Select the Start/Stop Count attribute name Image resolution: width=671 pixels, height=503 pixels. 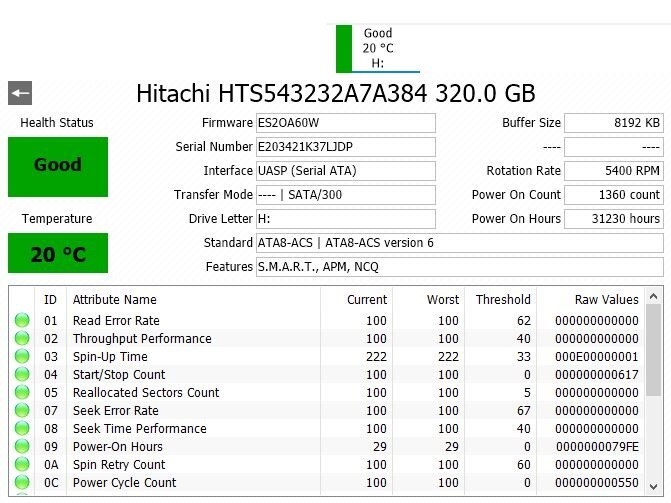[119, 375]
